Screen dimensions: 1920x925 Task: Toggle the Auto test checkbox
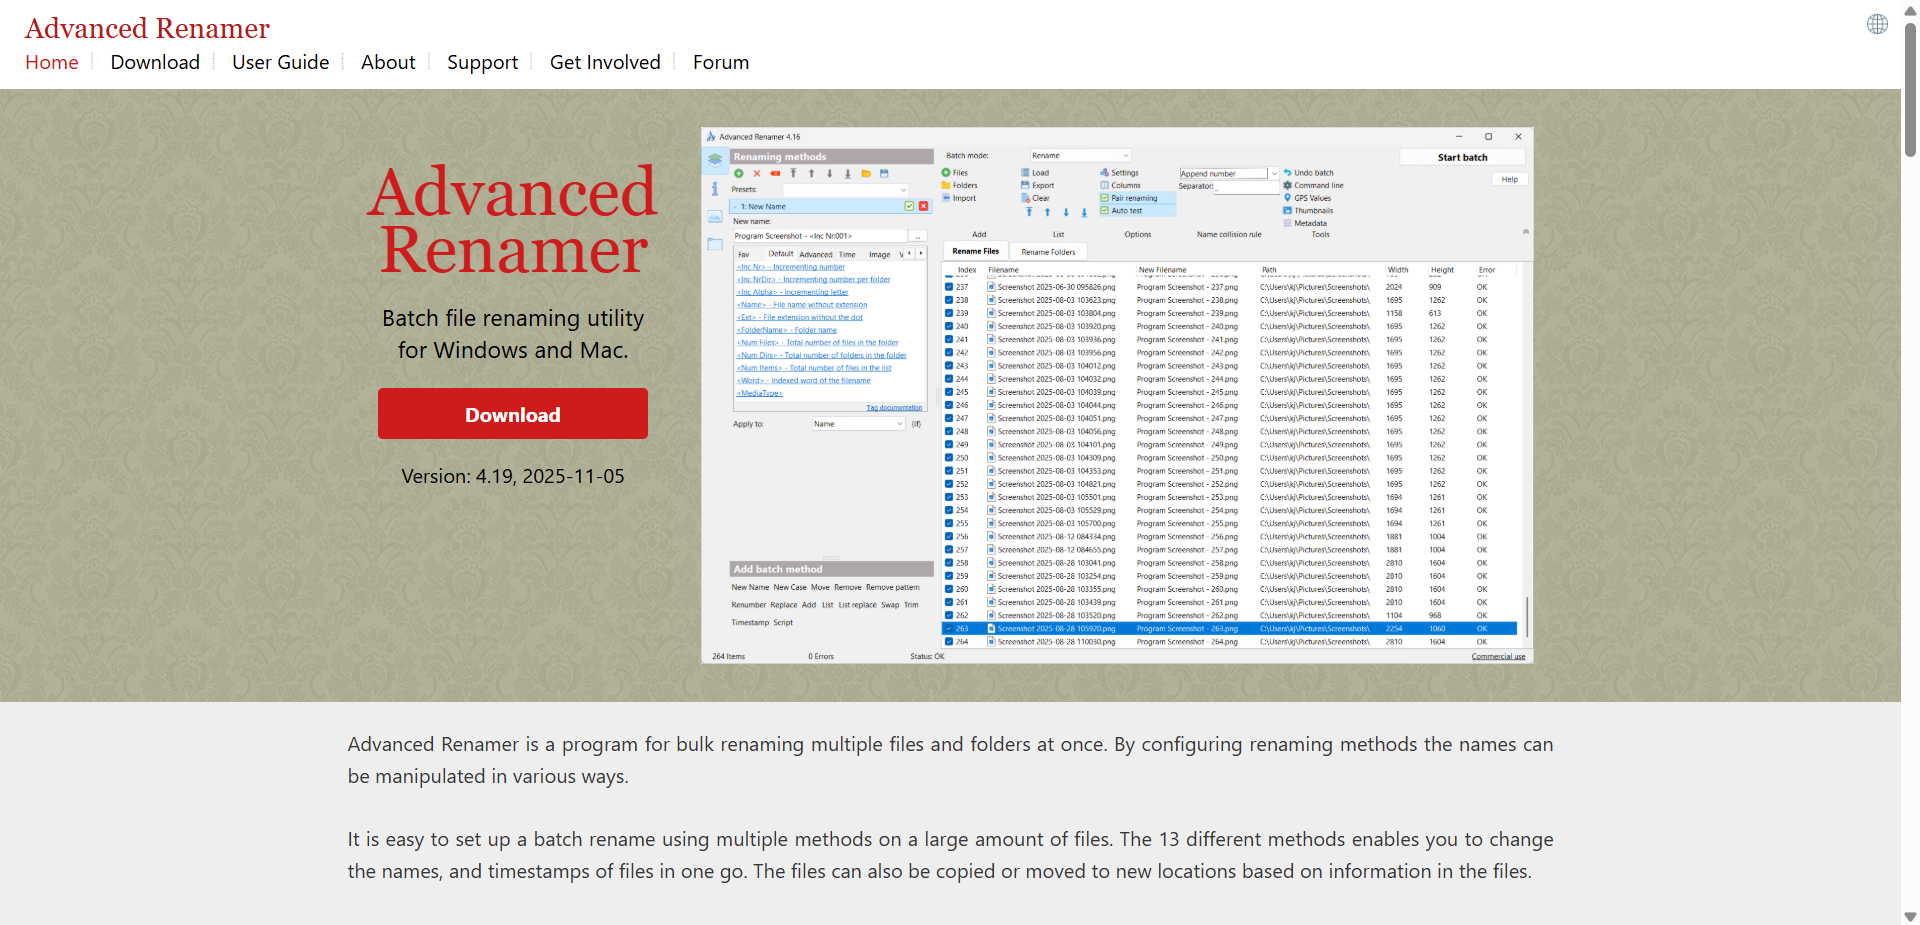1105,211
